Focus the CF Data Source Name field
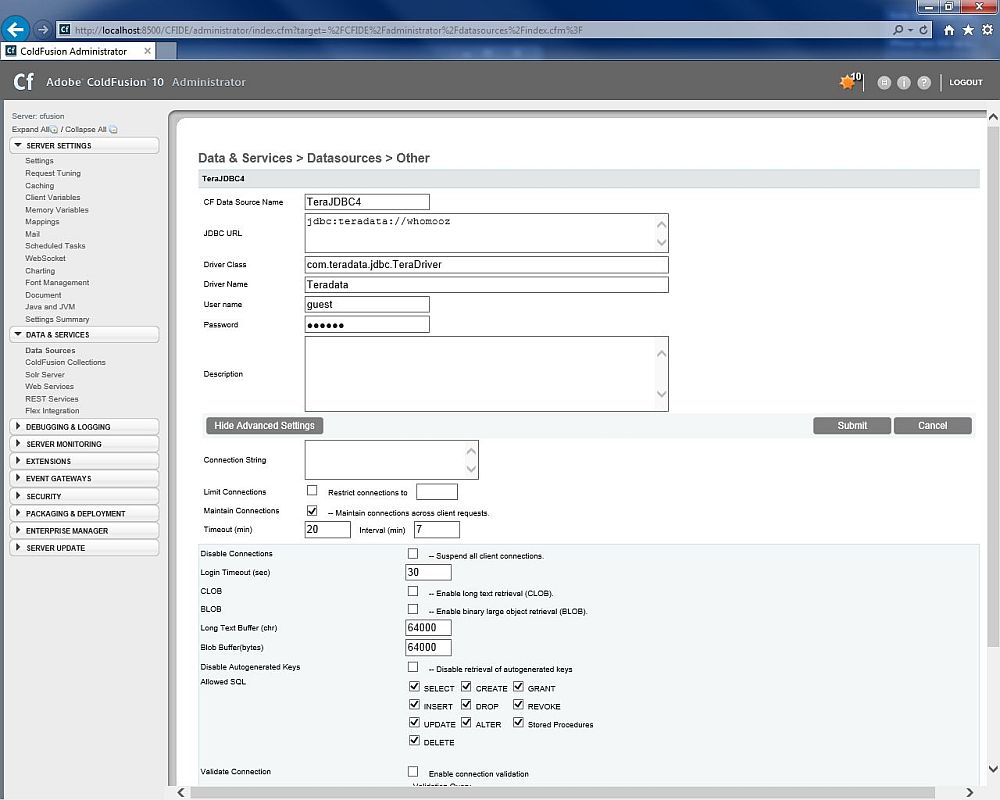 367,202
